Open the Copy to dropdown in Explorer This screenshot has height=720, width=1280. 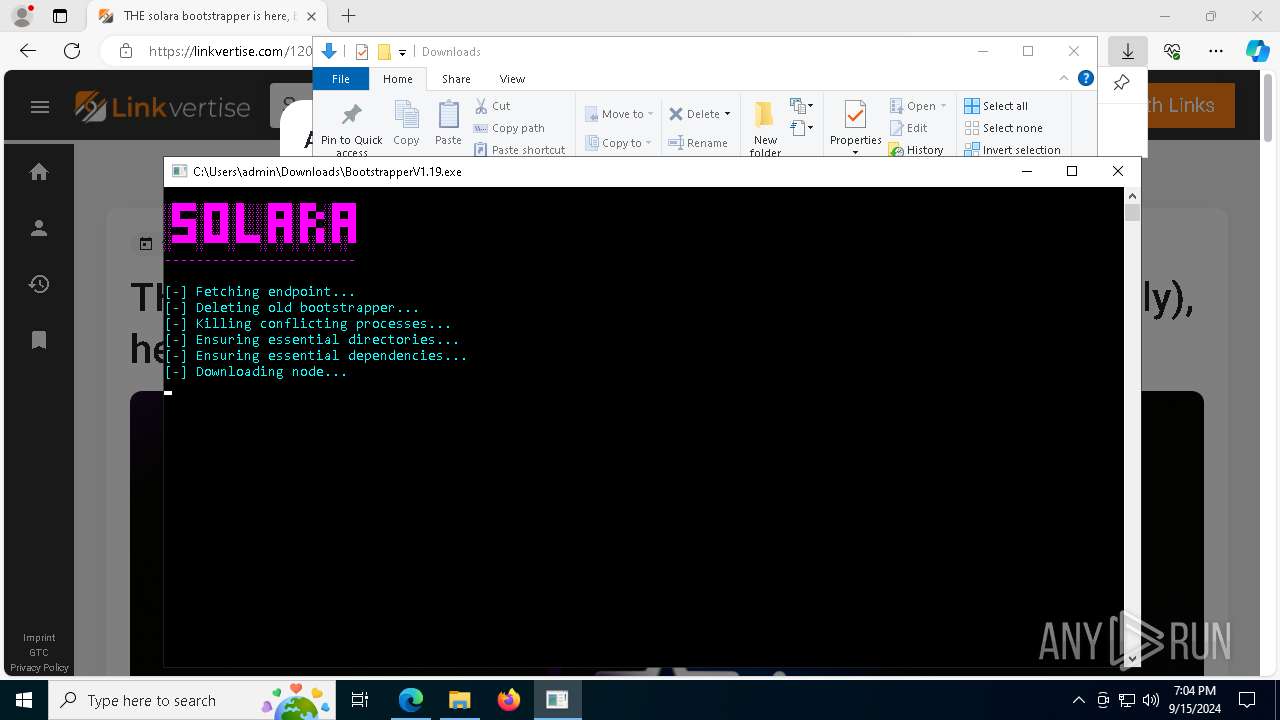tap(619, 143)
